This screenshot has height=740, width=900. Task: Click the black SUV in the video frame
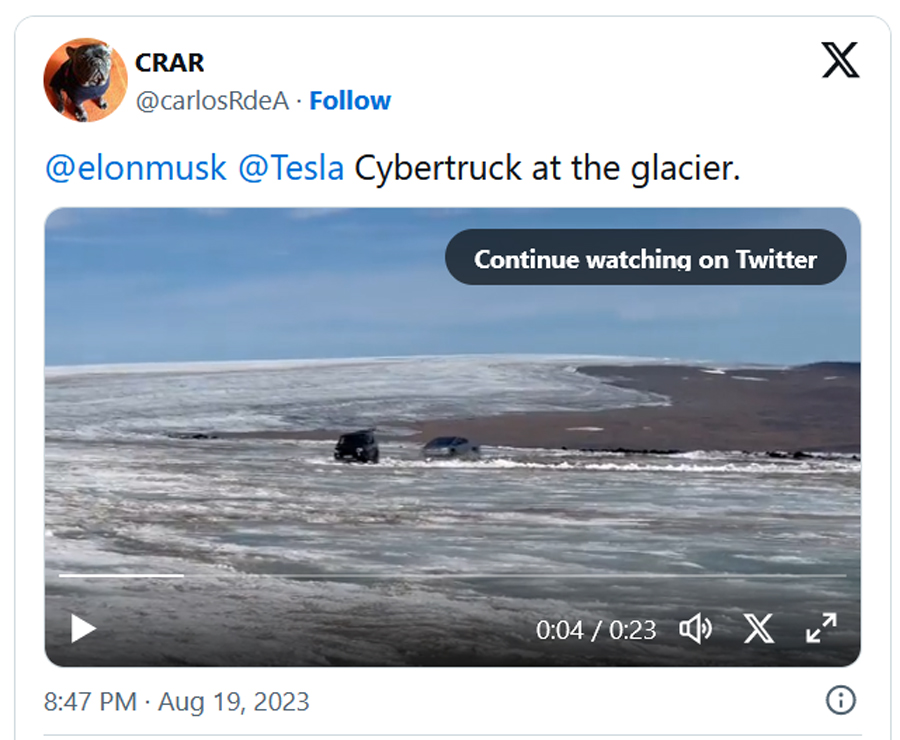coord(356,446)
